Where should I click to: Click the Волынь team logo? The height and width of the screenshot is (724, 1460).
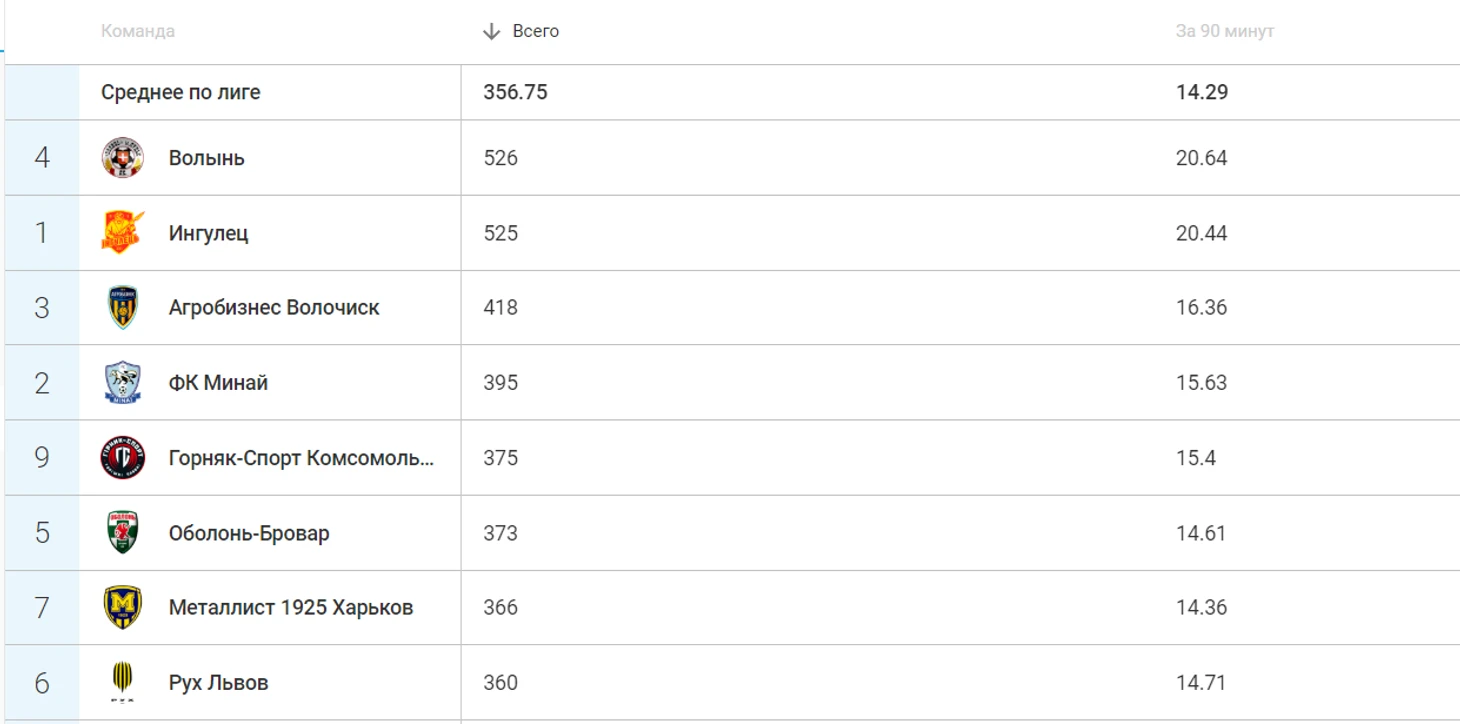coord(123,158)
